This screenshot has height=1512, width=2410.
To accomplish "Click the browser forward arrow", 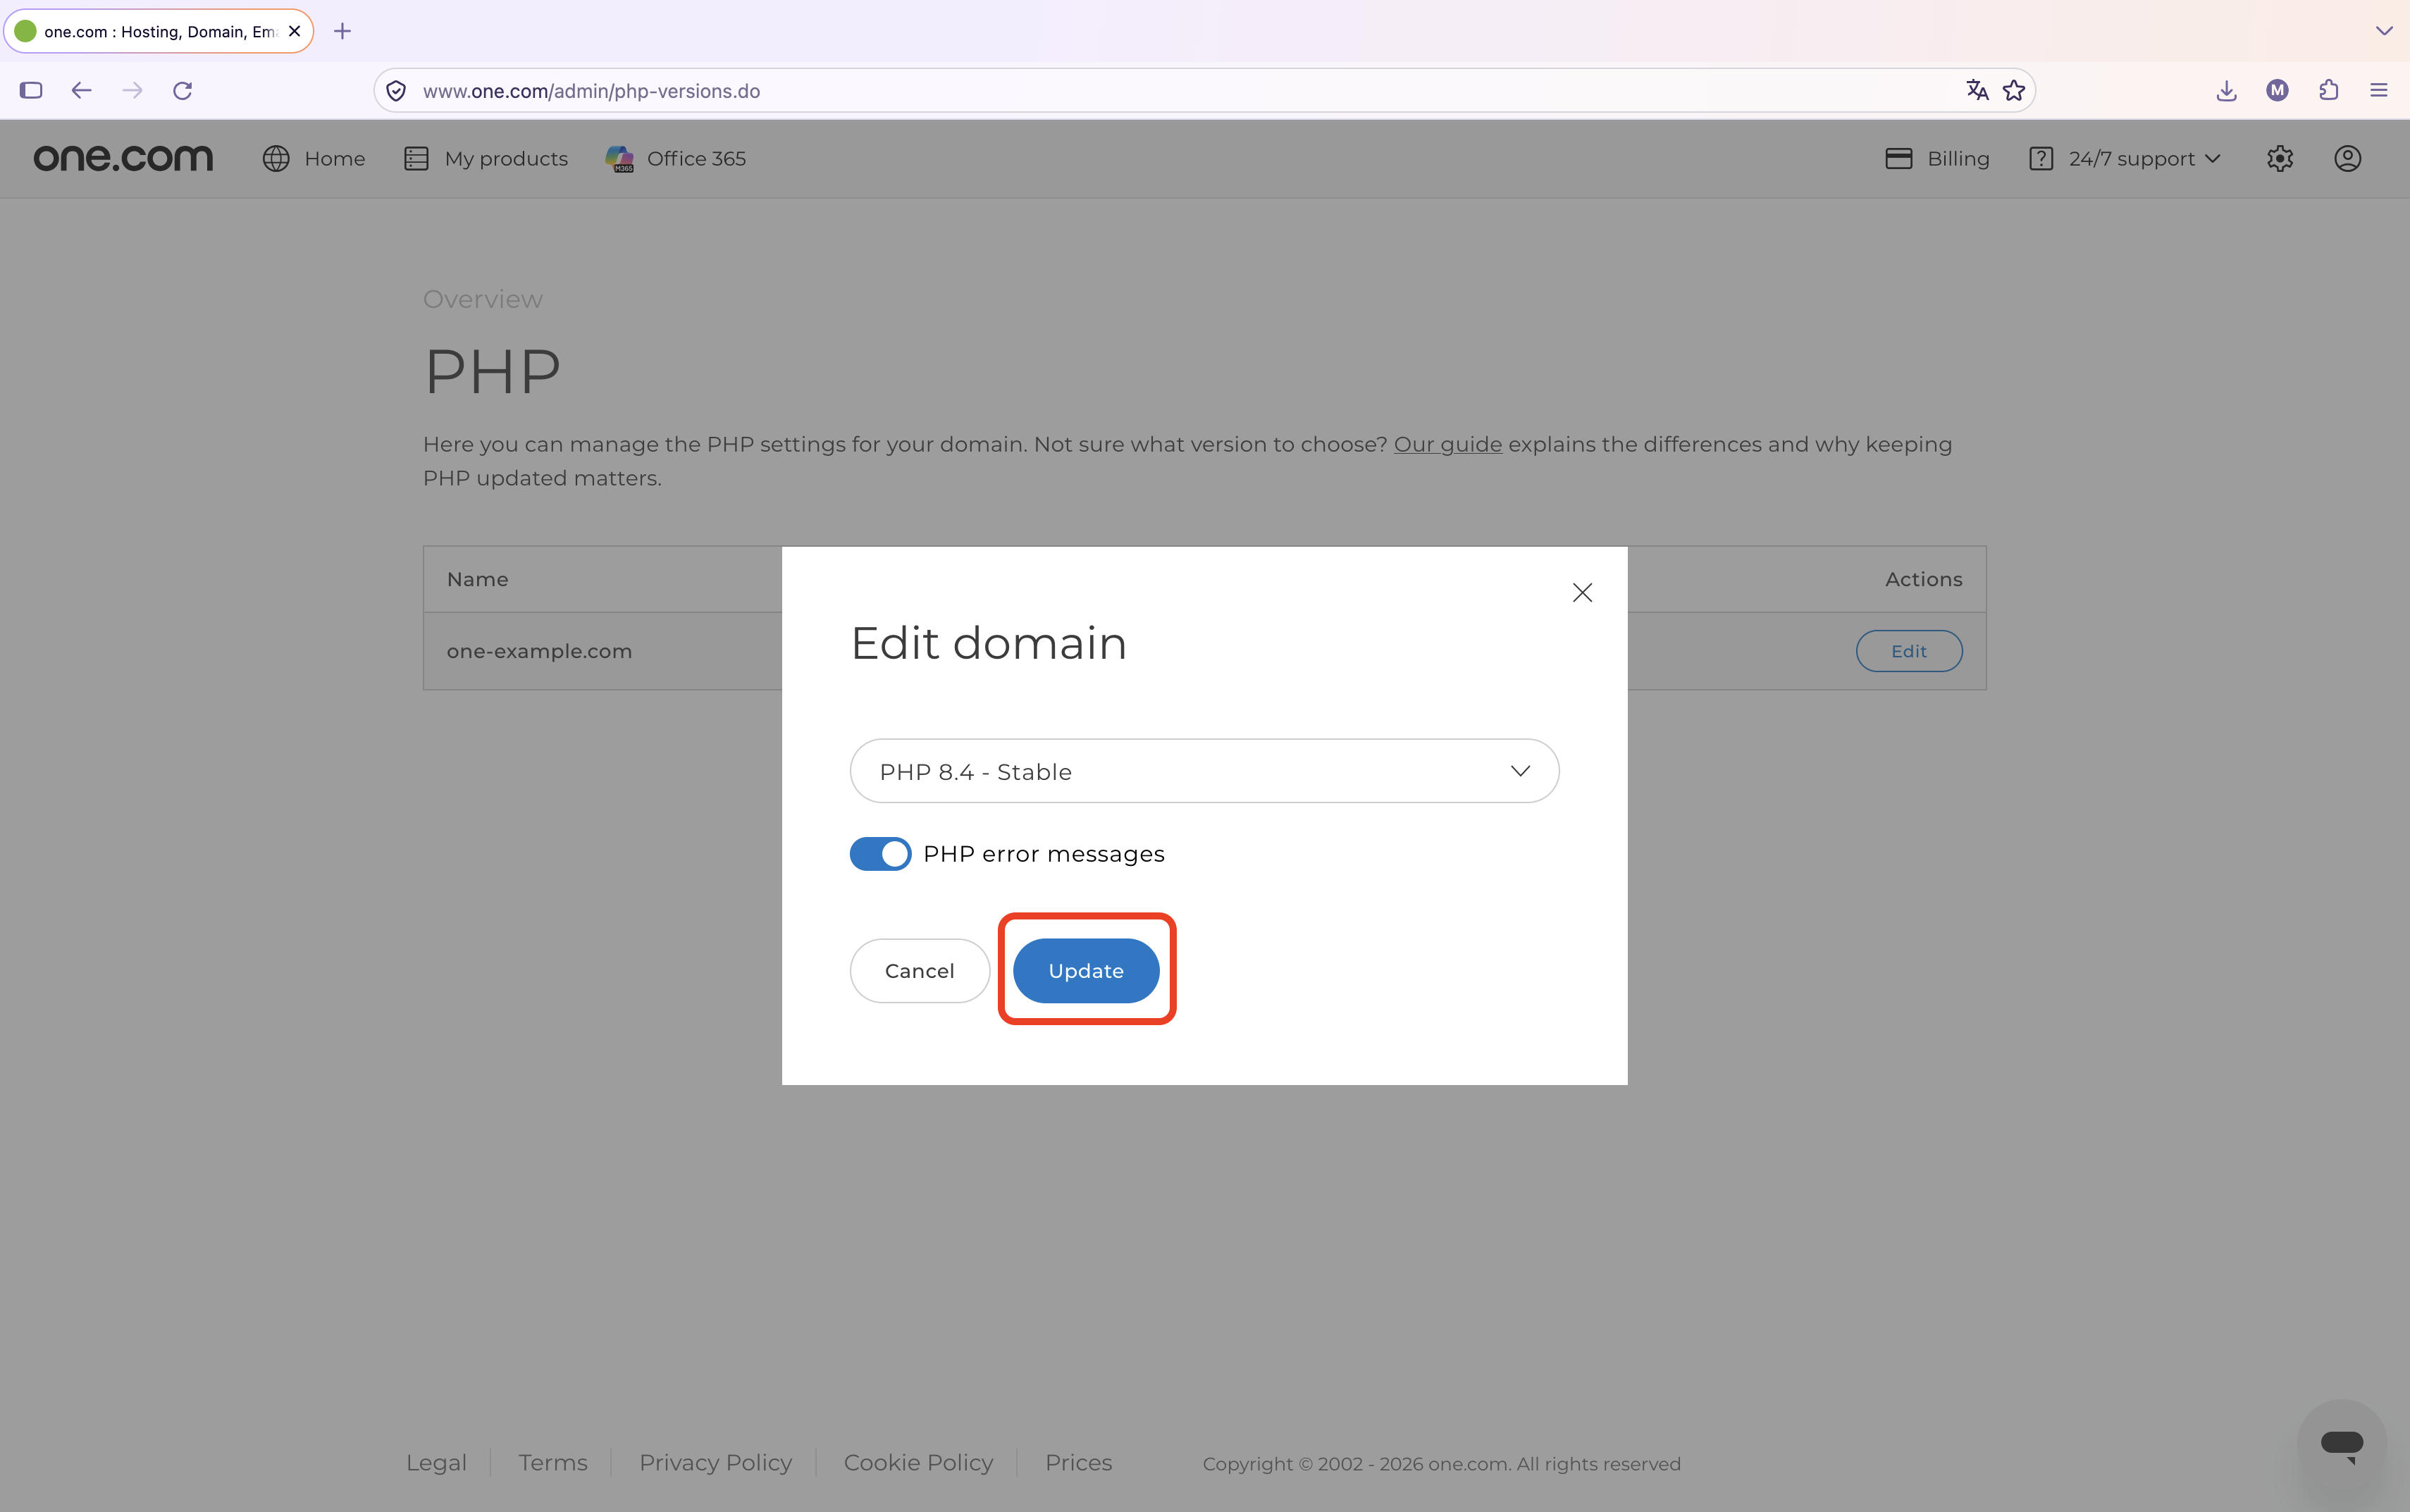I will point(132,90).
